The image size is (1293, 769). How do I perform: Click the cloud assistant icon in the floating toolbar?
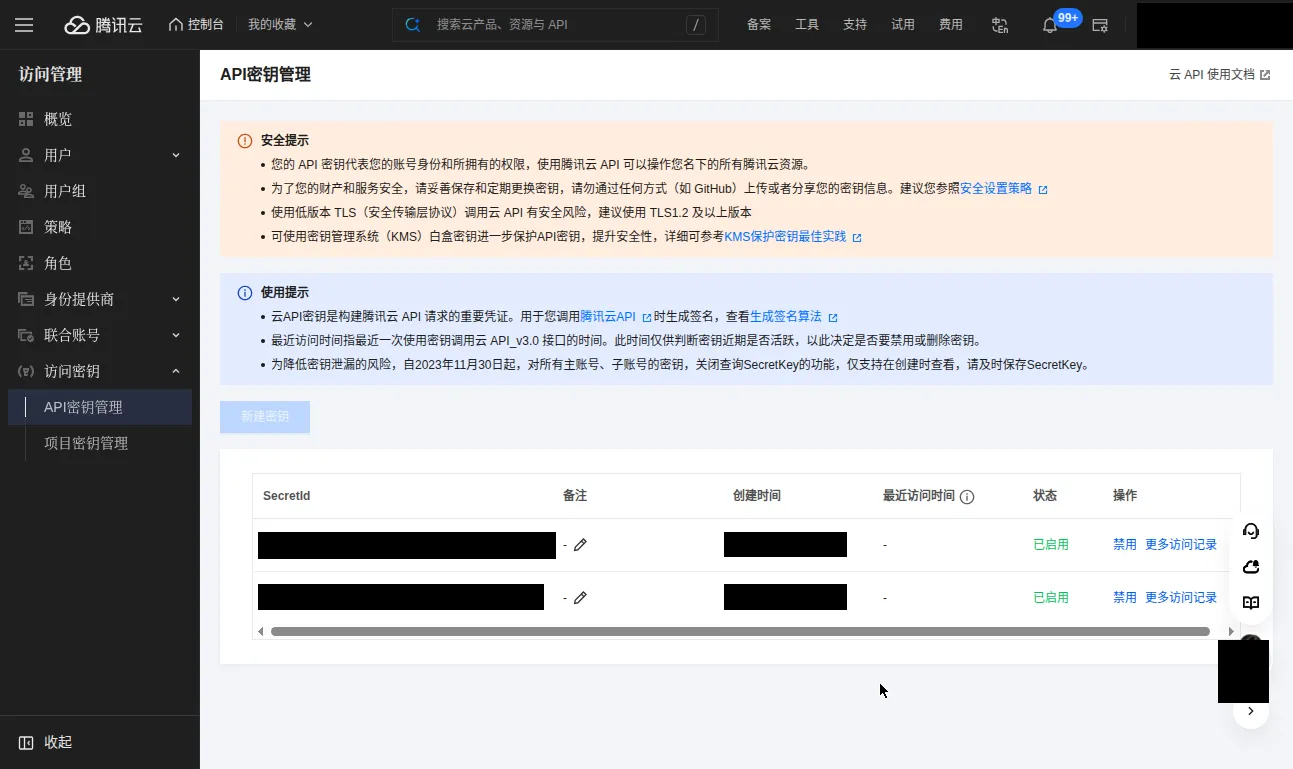click(1251, 567)
